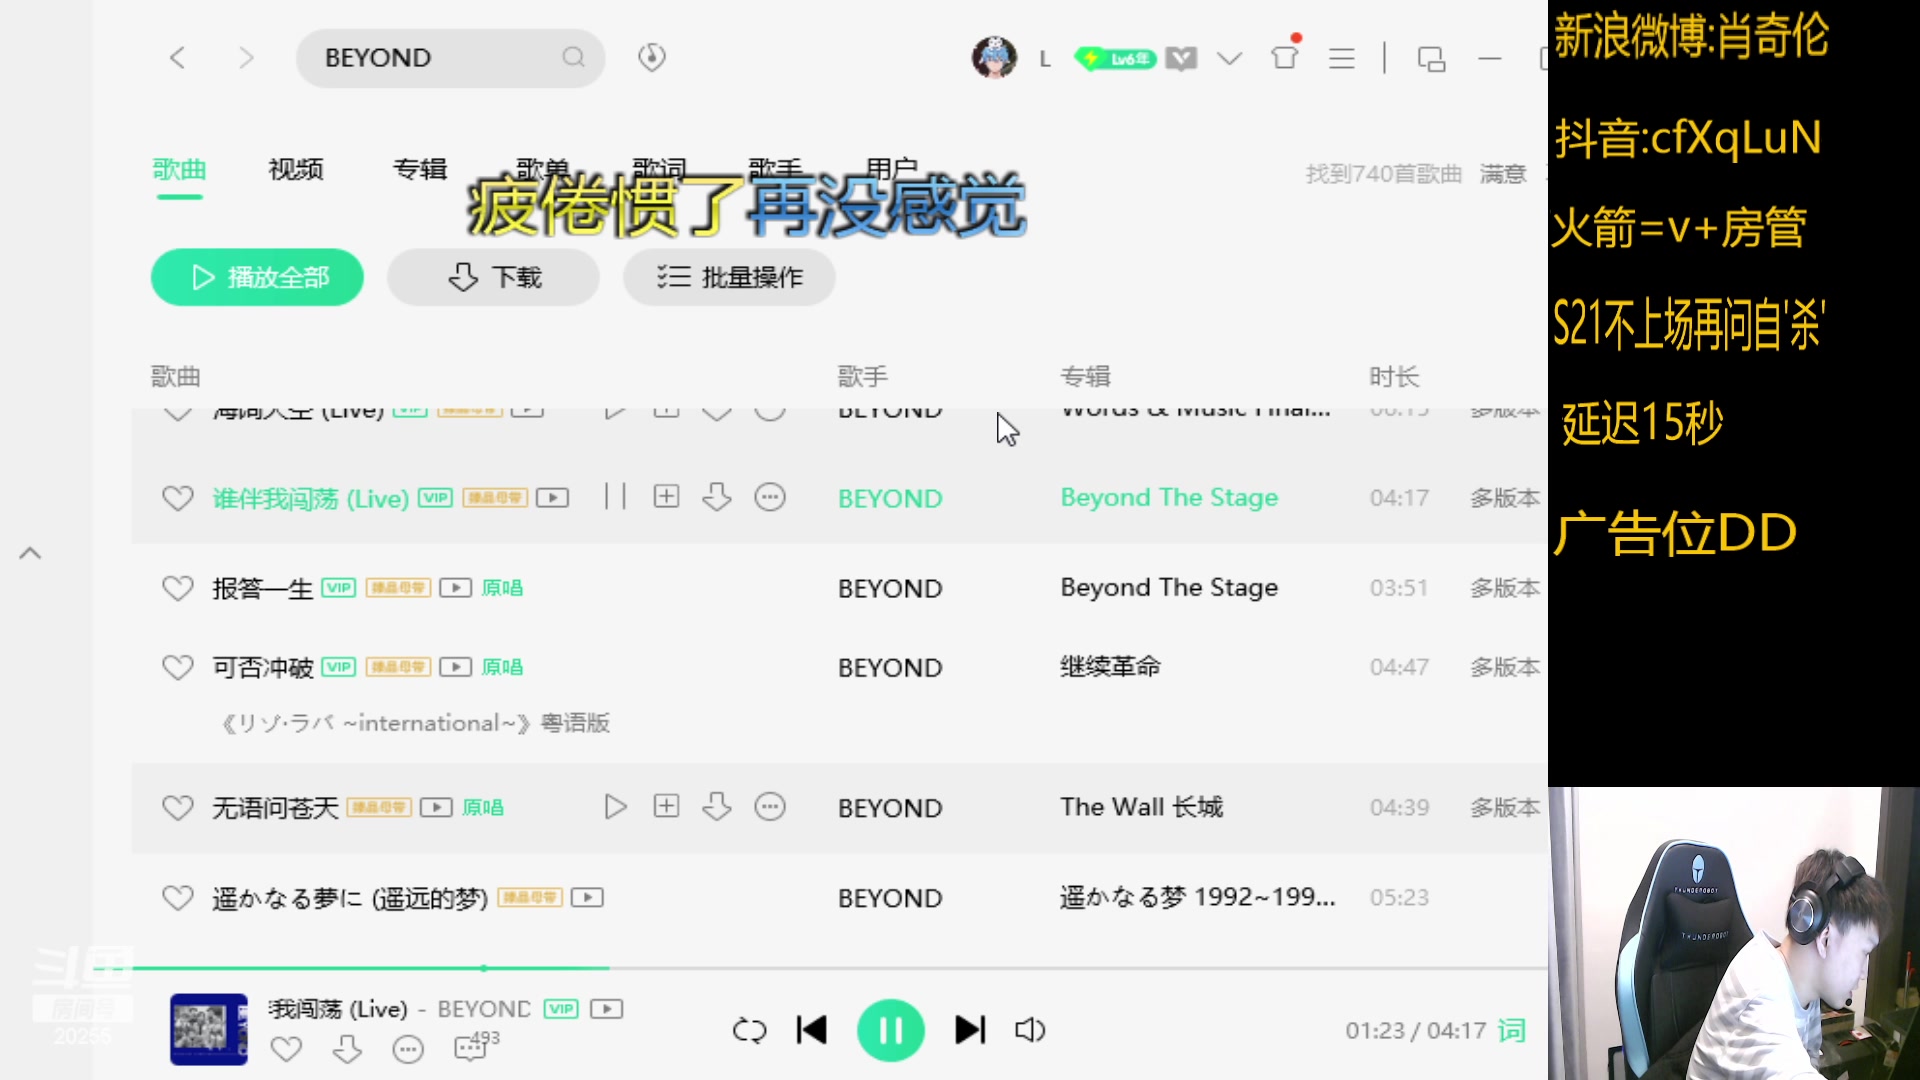The height and width of the screenshot is (1080, 1920).
Task: Expand 多版本 for 报答一生
Action: [x=1505, y=588]
